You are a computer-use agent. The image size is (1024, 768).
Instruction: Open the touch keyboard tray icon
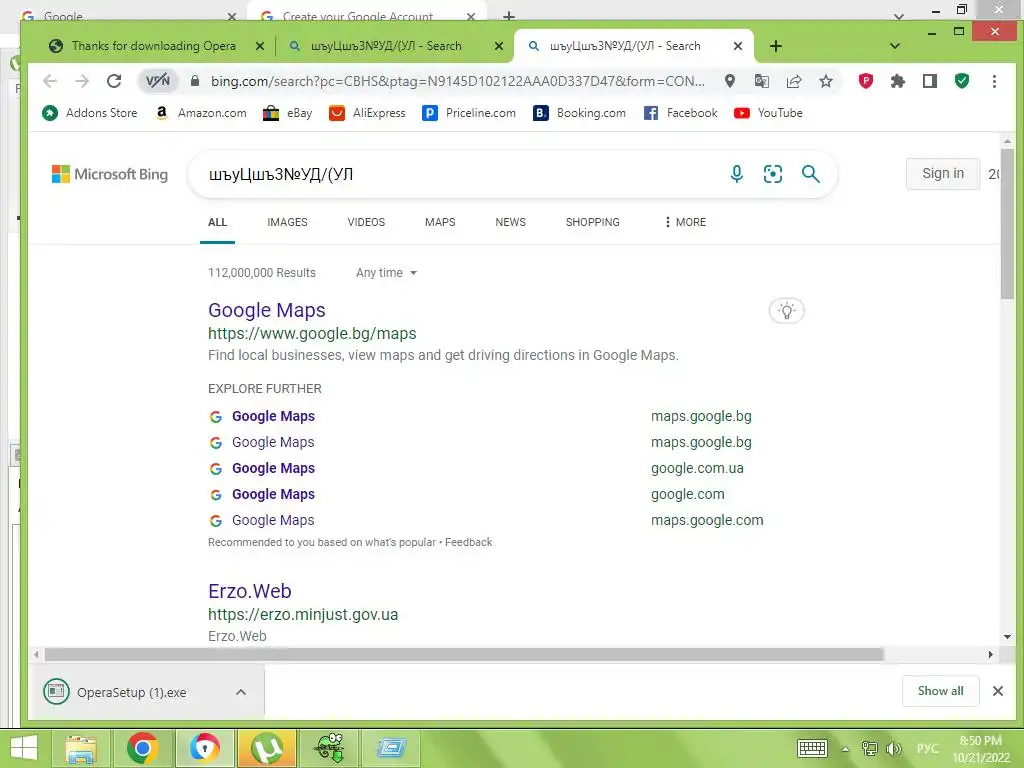812,748
